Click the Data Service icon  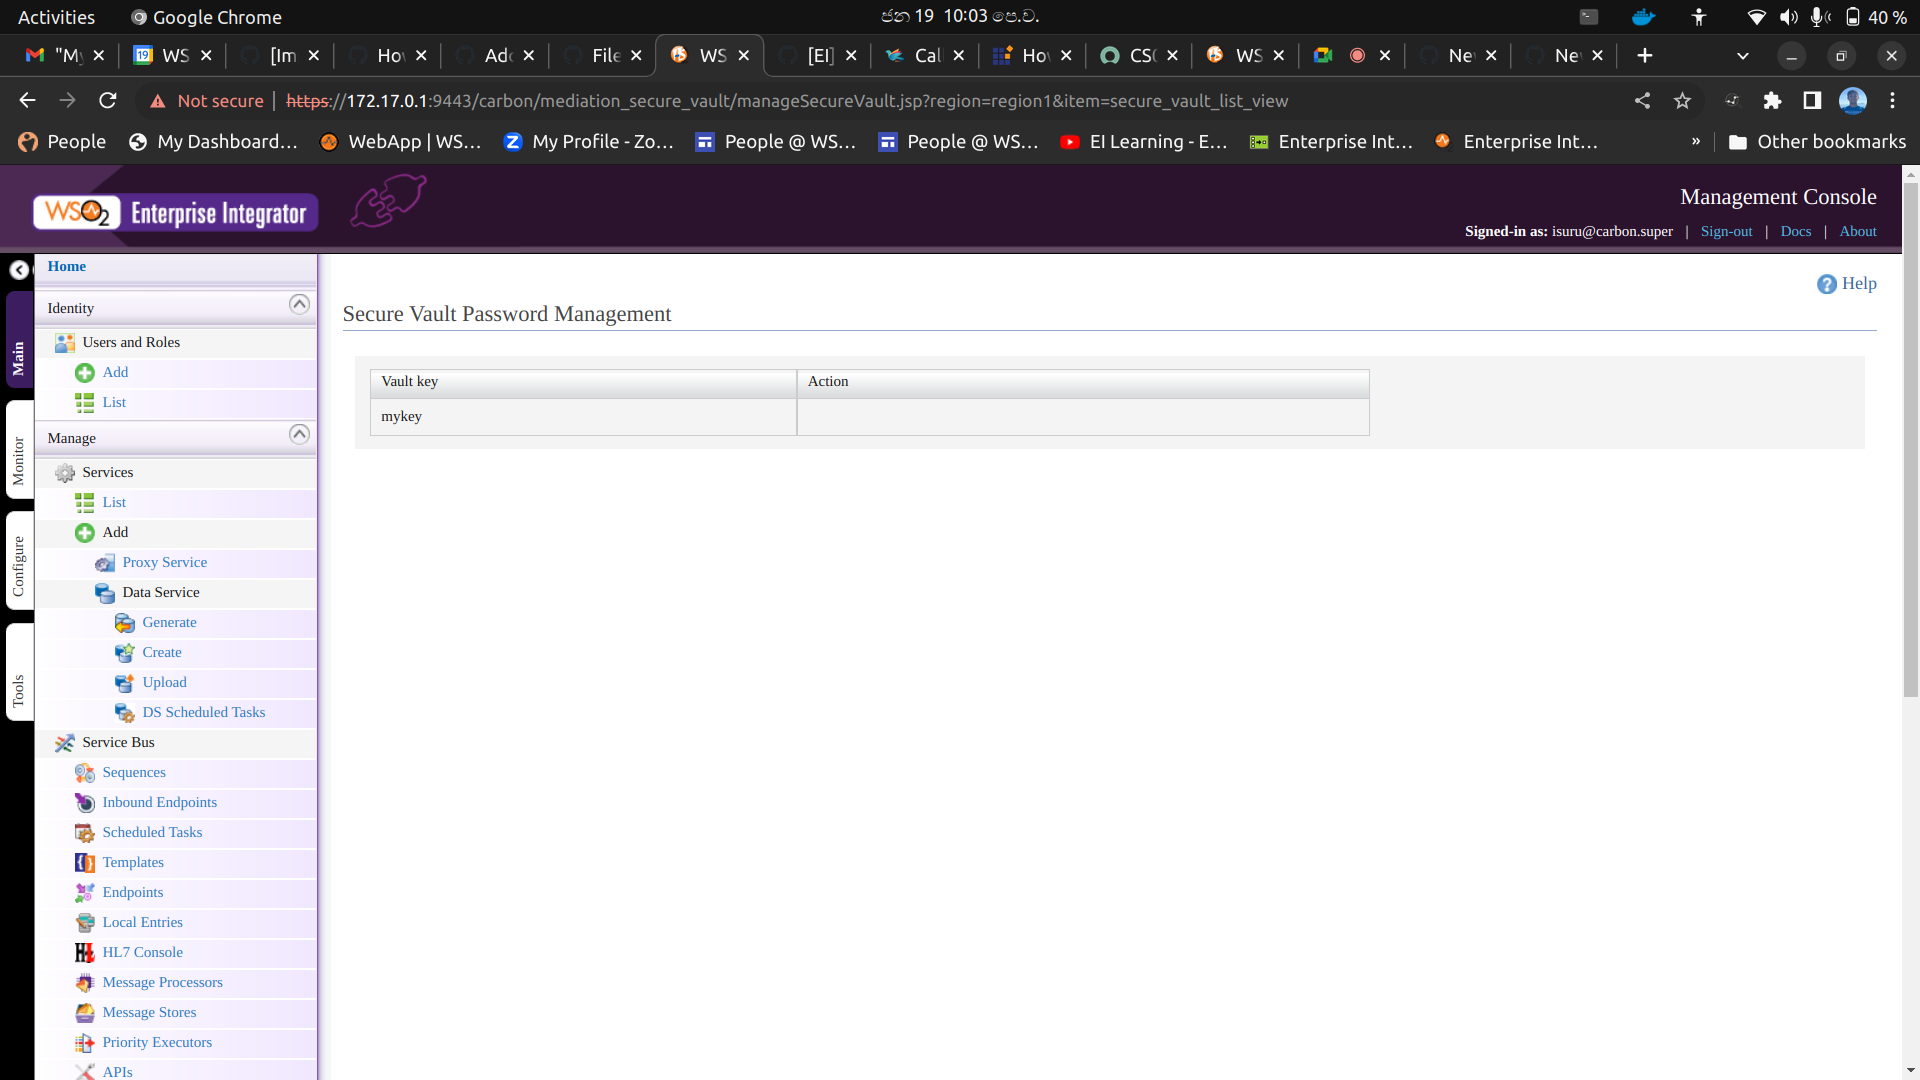(105, 592)
